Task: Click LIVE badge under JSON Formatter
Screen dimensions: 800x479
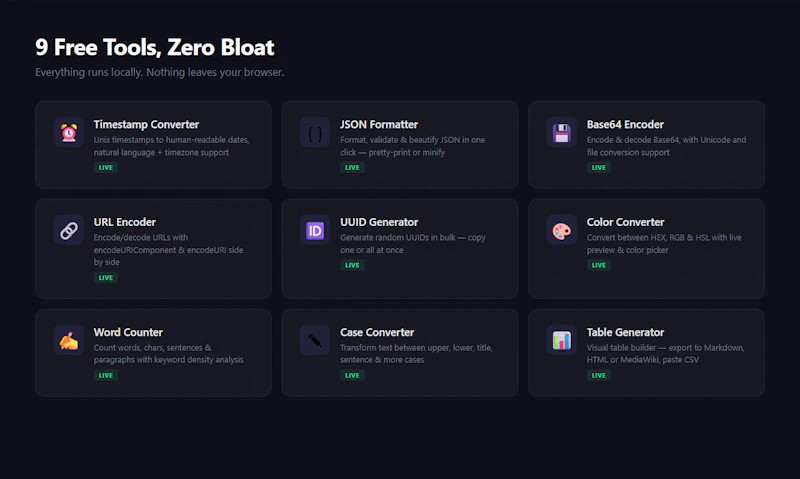Action: pyautogui.click(x=352, y=167)
